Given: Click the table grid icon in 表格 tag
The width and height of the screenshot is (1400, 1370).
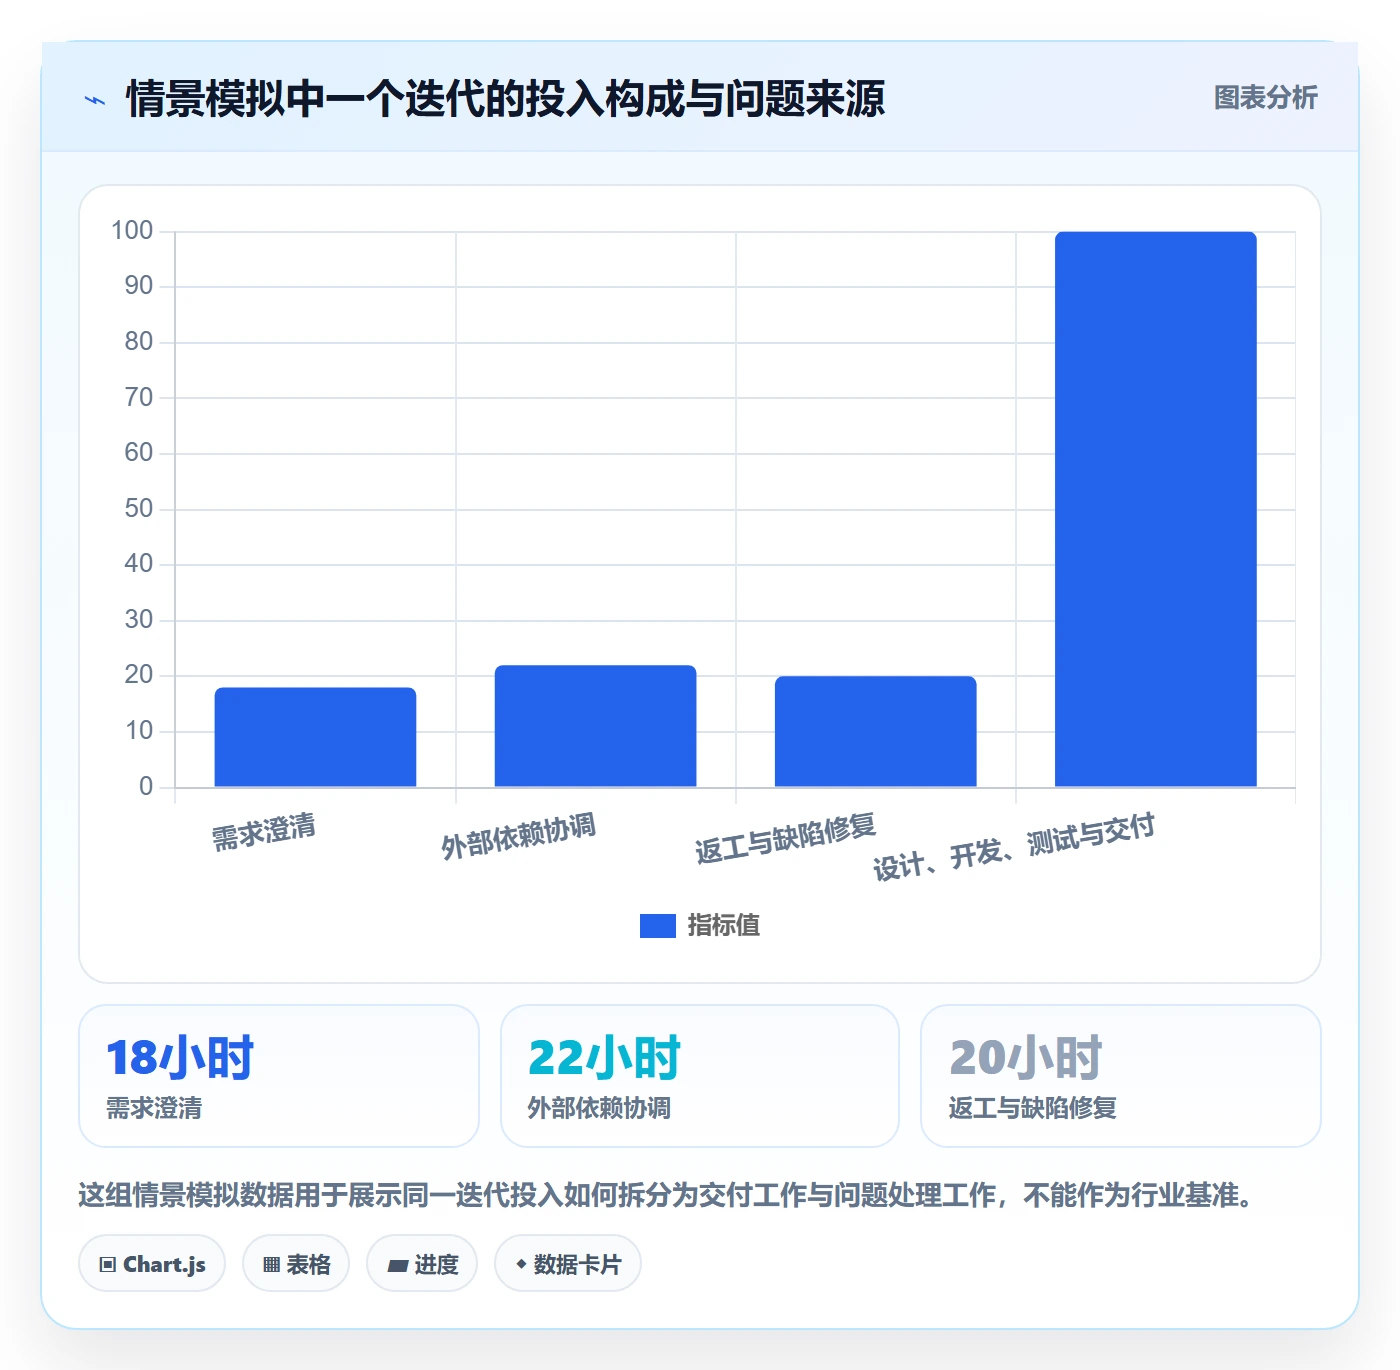Looking at the screenshot, I should point(271,1264).
